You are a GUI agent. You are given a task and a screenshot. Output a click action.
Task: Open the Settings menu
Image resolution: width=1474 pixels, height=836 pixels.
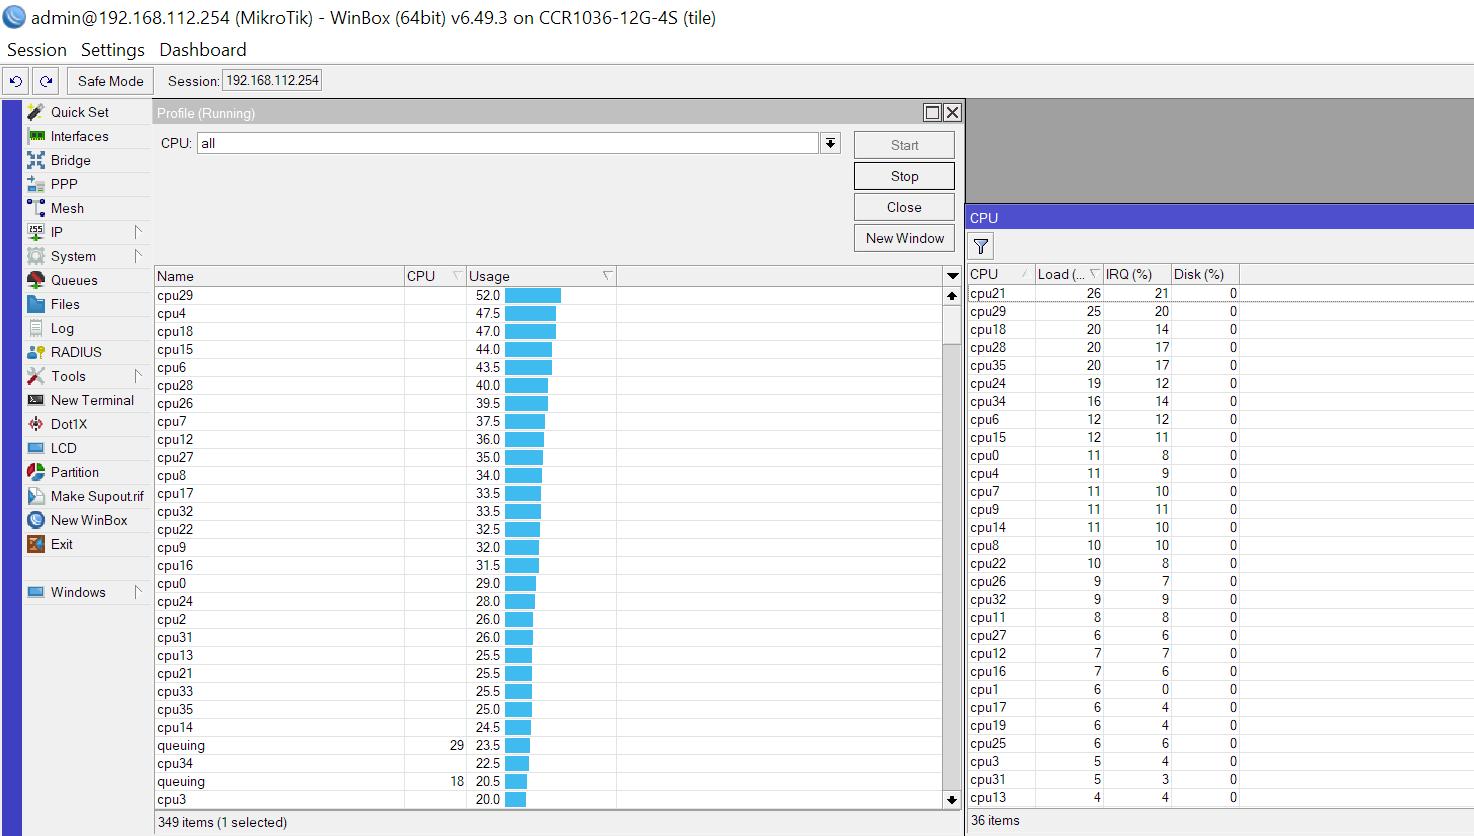pyautogui.click(x=113, y=50)
